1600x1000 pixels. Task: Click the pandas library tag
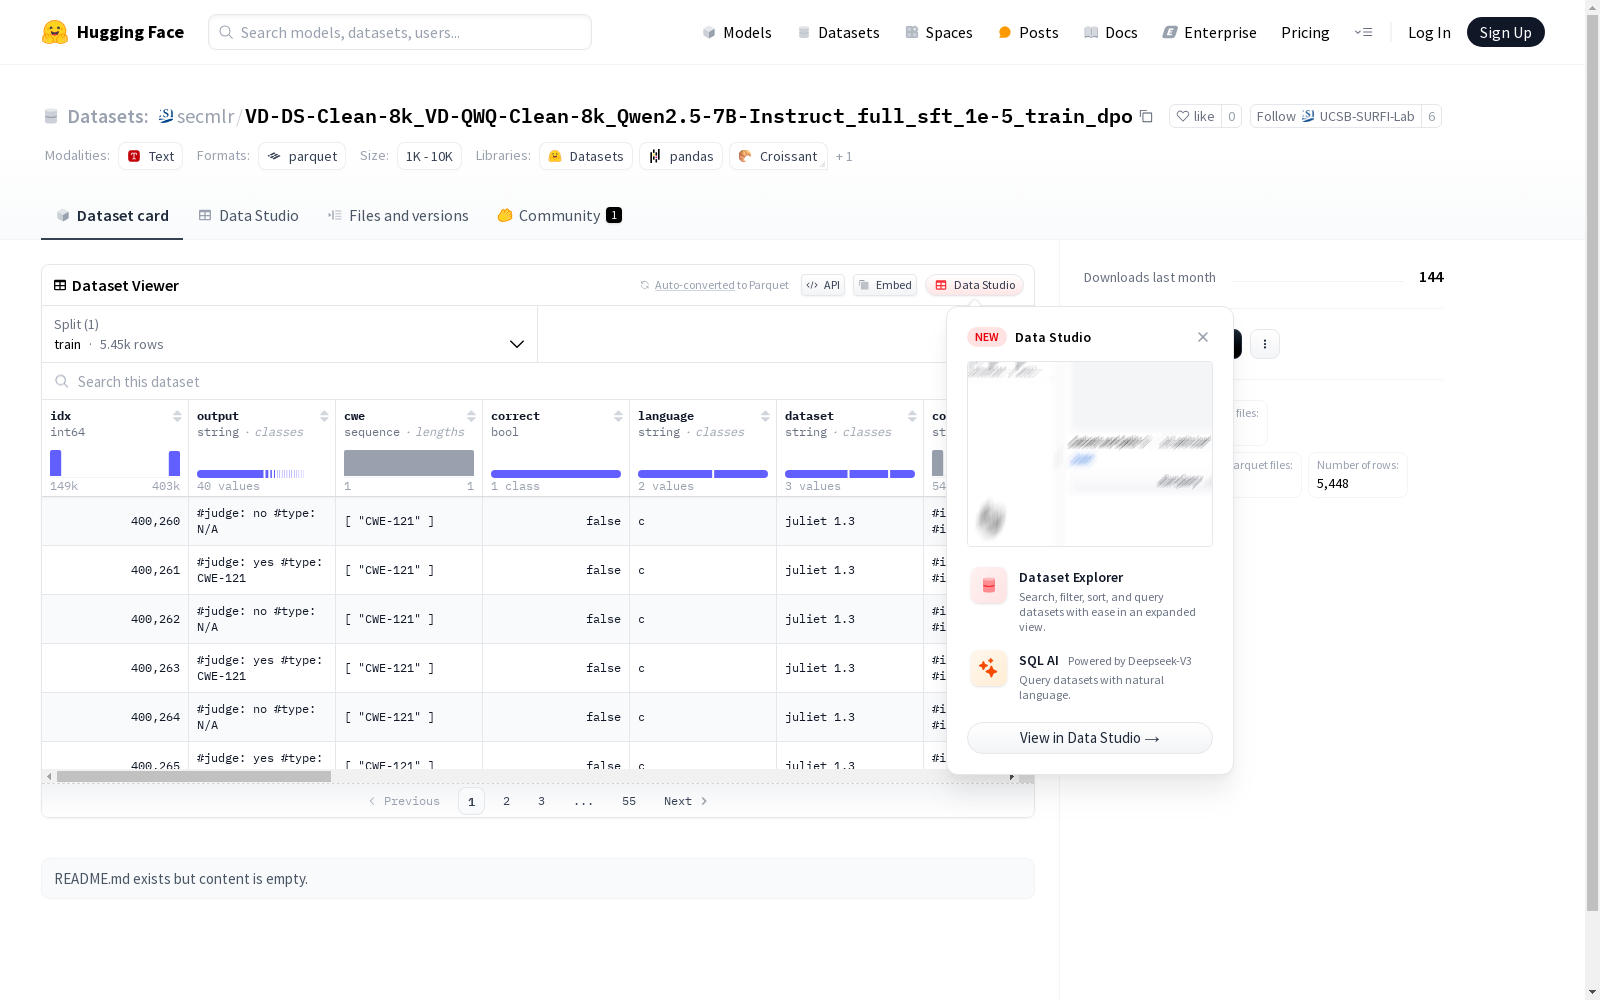[x=681, y=156]
